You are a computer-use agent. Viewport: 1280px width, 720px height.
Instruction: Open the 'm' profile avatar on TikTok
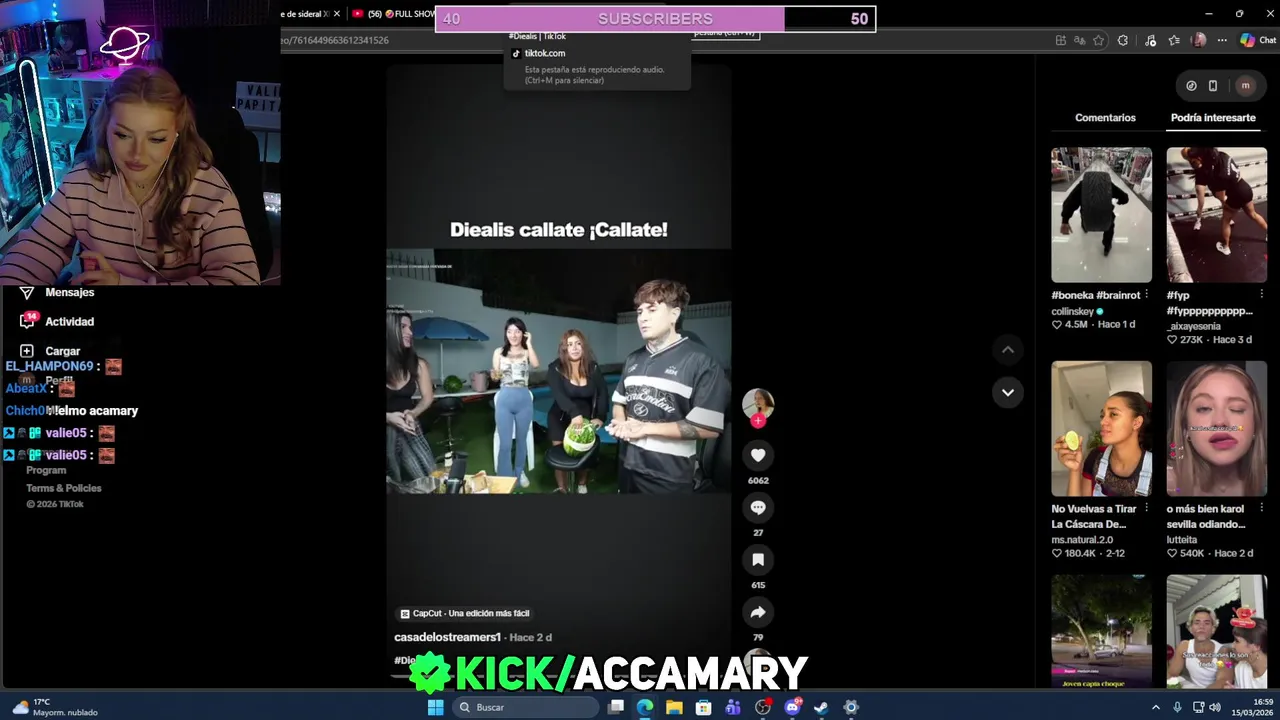click(1245, 86)
